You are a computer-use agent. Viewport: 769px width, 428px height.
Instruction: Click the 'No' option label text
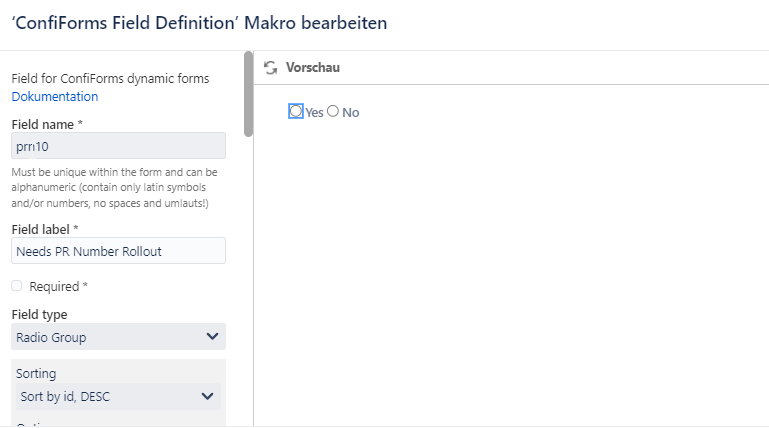[351, 113]
